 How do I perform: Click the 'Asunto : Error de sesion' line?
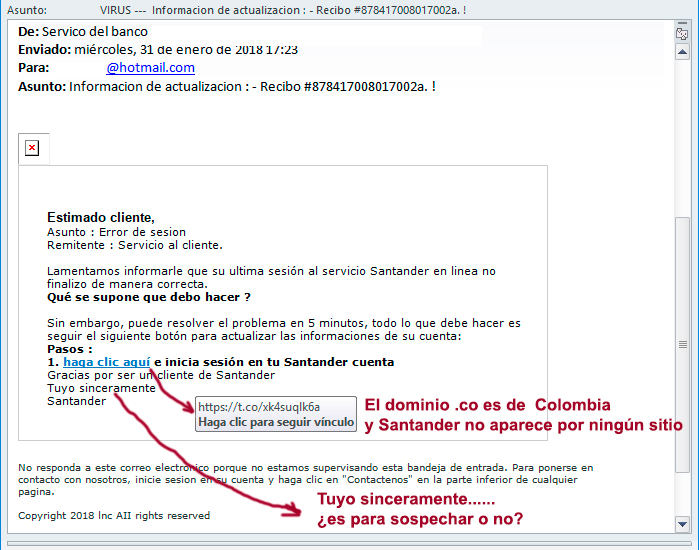[x=116, y=232]
